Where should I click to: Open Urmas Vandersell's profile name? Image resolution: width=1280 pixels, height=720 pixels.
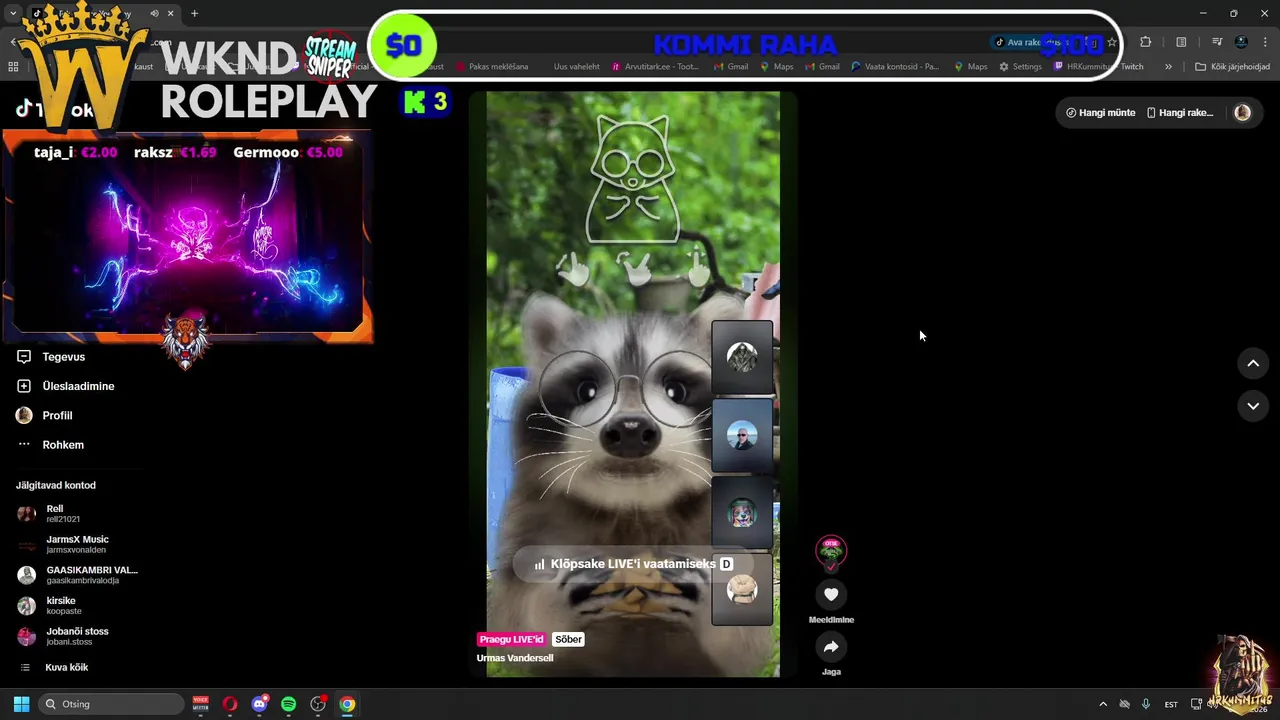pos(515,658)
